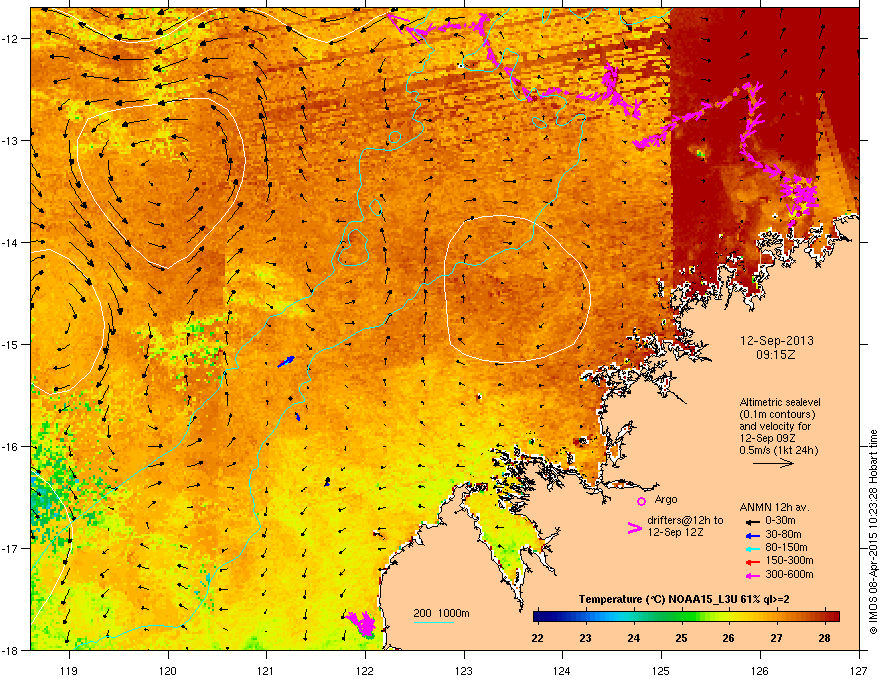
Task: Click the latitude axis label -14
Action: tap(11, 242)
